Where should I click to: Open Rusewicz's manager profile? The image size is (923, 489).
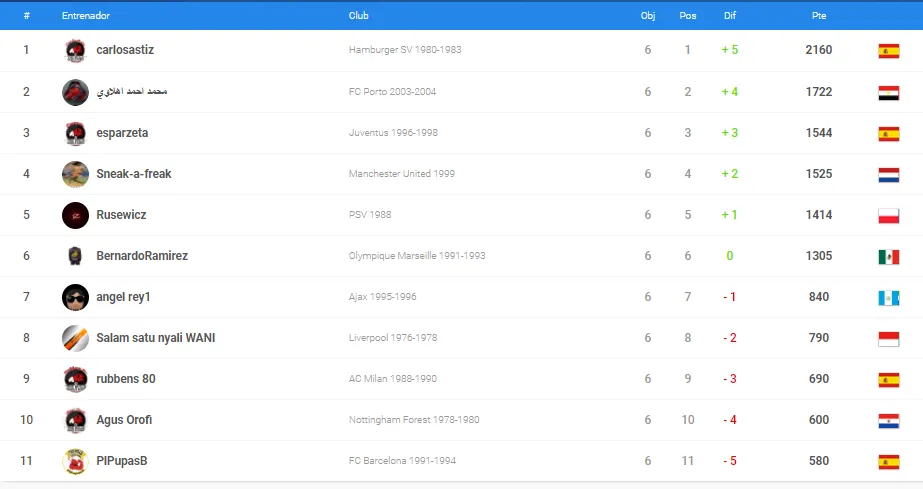tap(121, 215)
